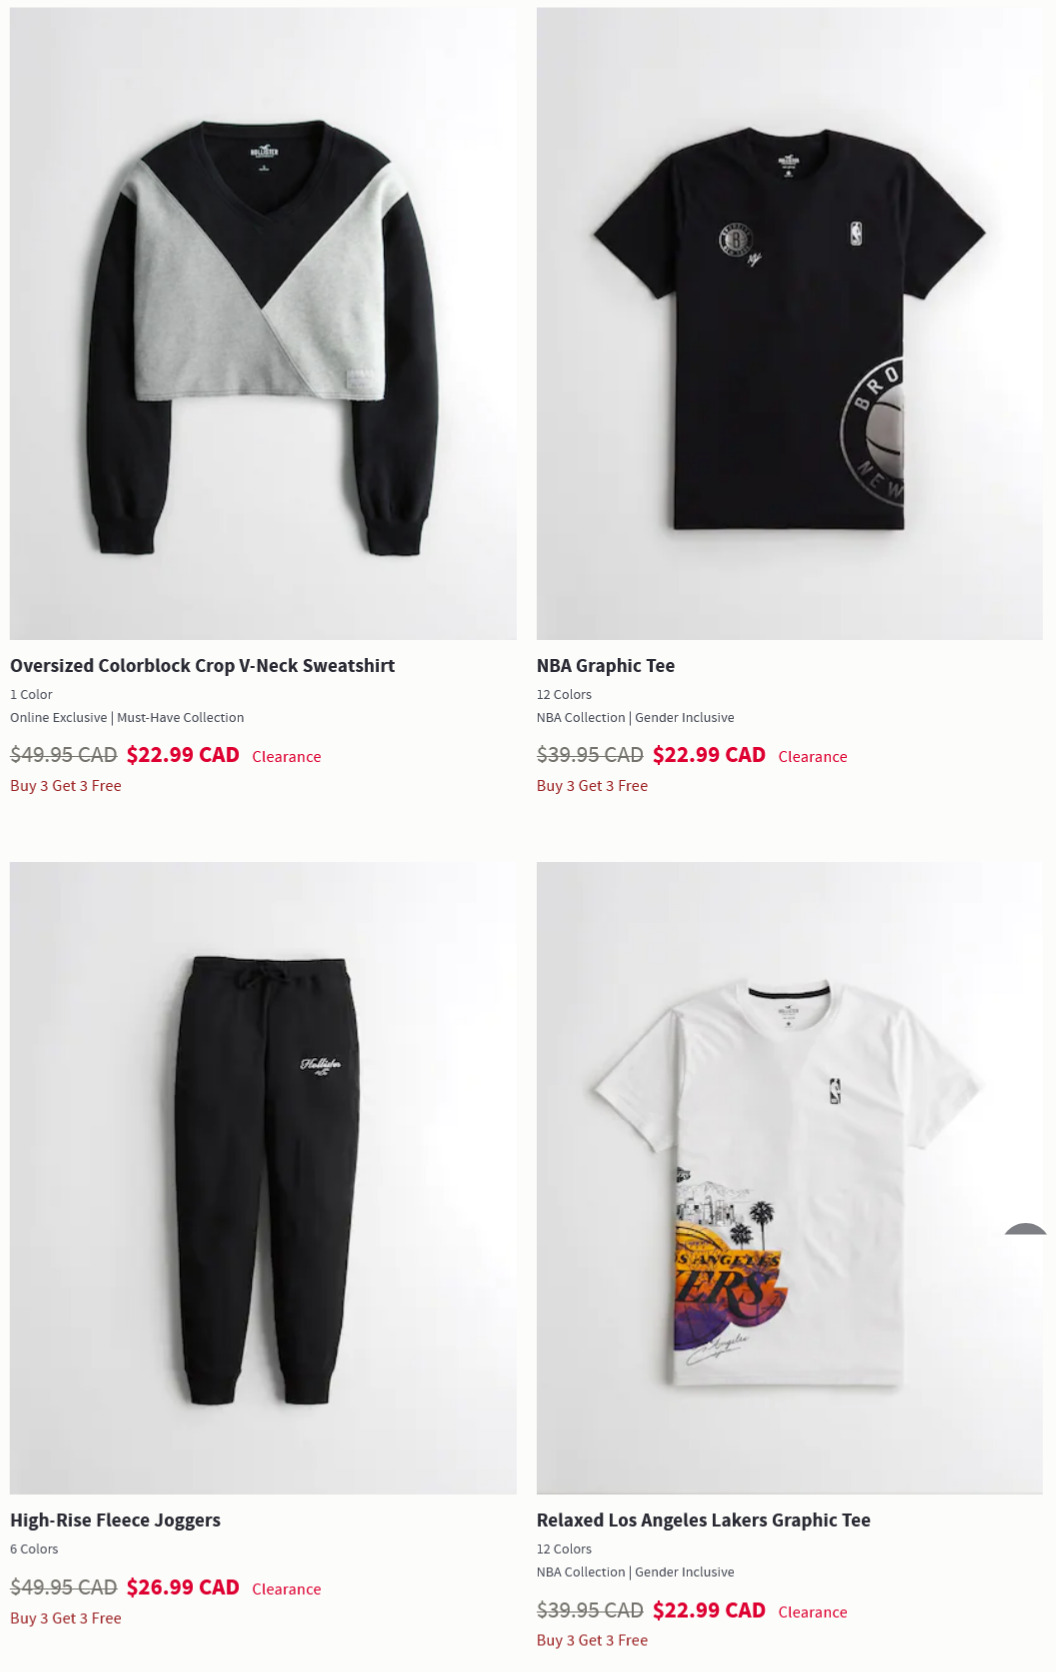Open the white Lakers tee product image

click(789, 1178)
